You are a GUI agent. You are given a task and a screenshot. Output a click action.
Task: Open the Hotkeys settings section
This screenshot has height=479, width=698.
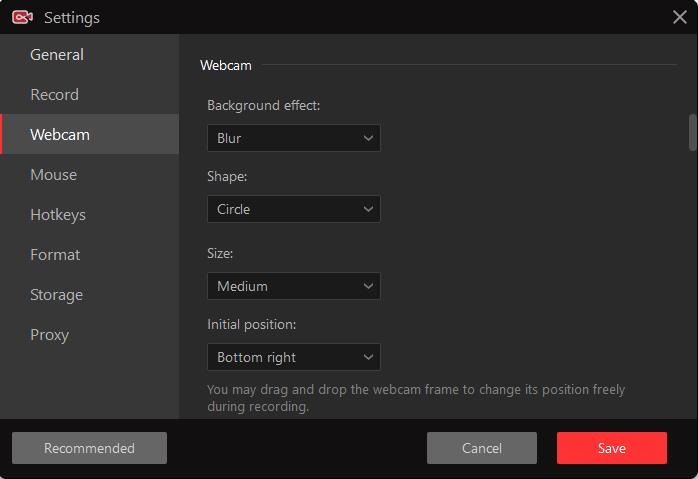(58, 215)
